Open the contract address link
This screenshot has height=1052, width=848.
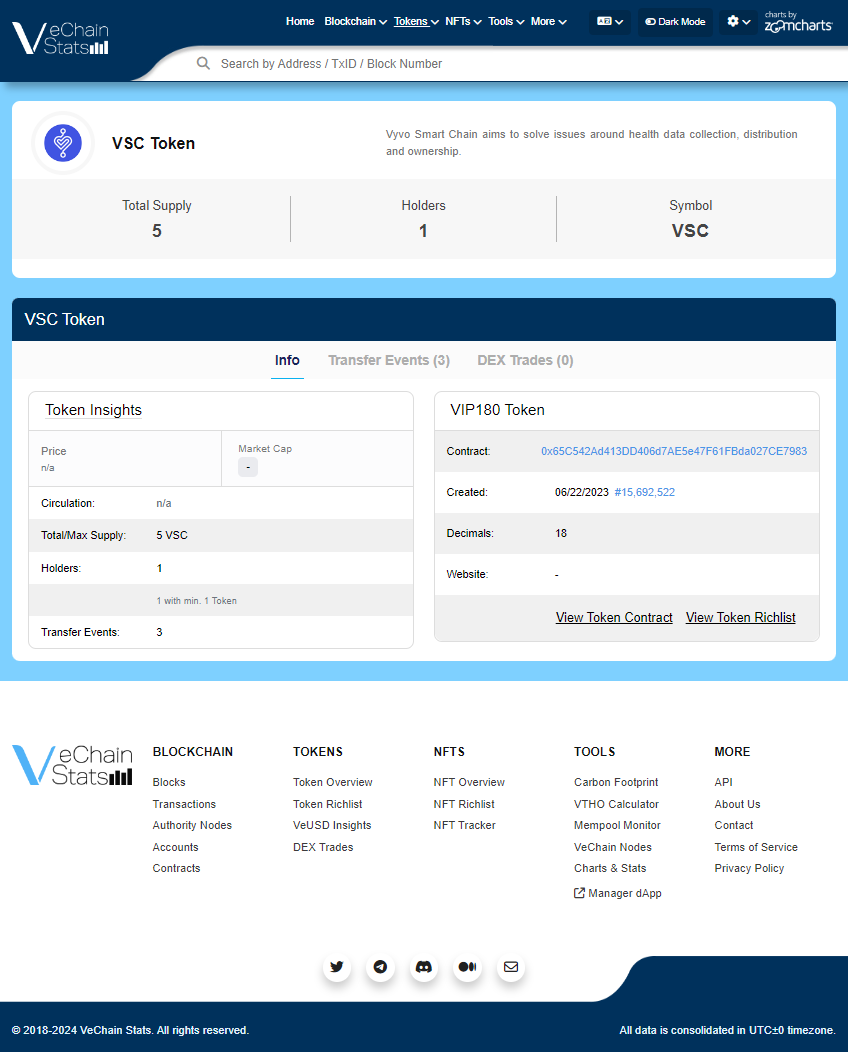(674, 452)
